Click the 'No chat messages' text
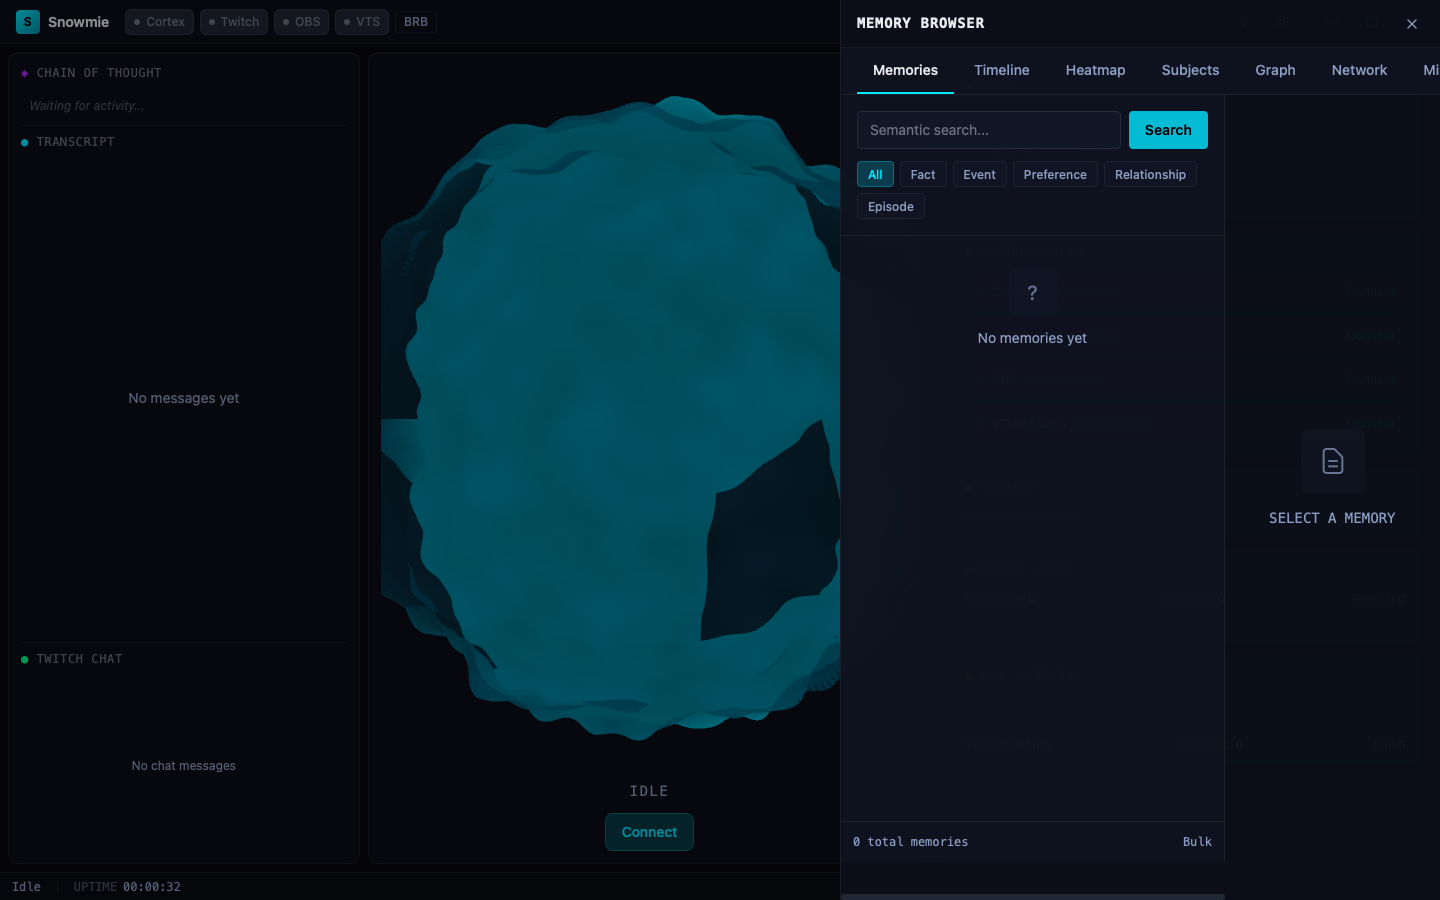The width and height of the screenshot is (1440, 900). (x=184, y=766)
